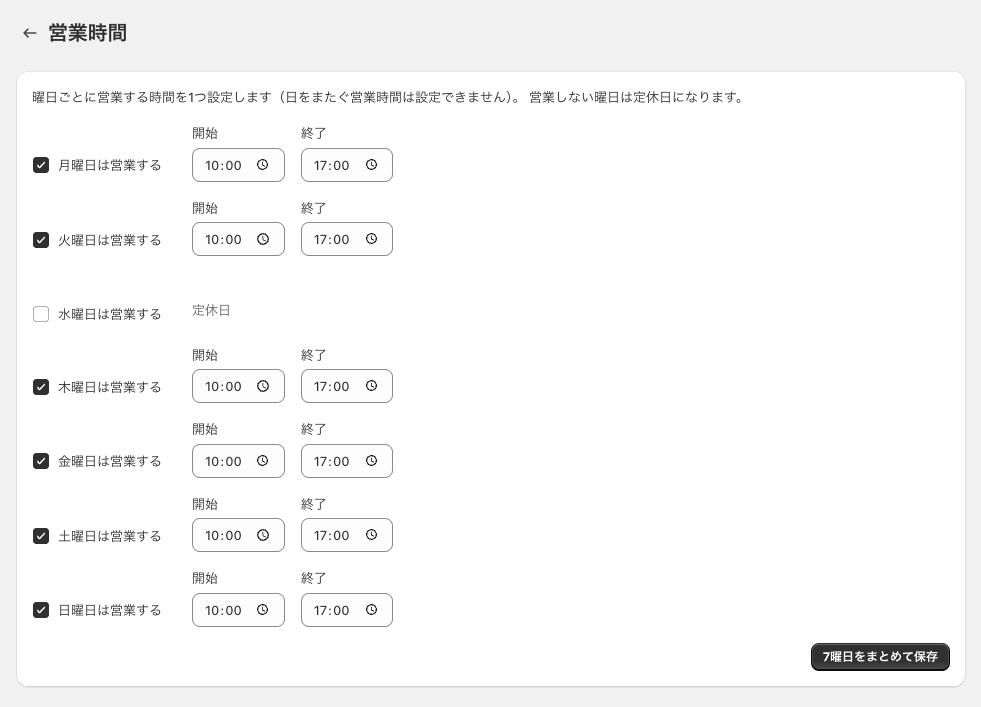Viewport: 981px width, 707px height.
Task: Click the 営業時間 page title
Action: (88, 33)
